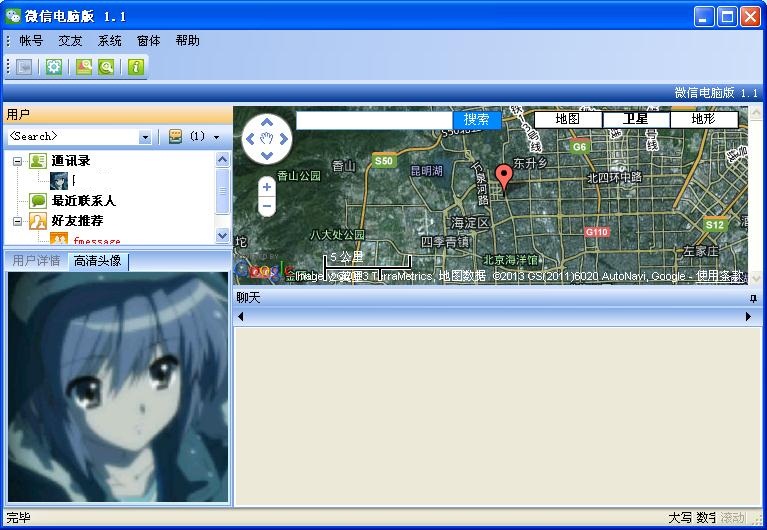Open the 帮助 menu
The height and width of the screenshot is (530, 767).
[187, 41]
